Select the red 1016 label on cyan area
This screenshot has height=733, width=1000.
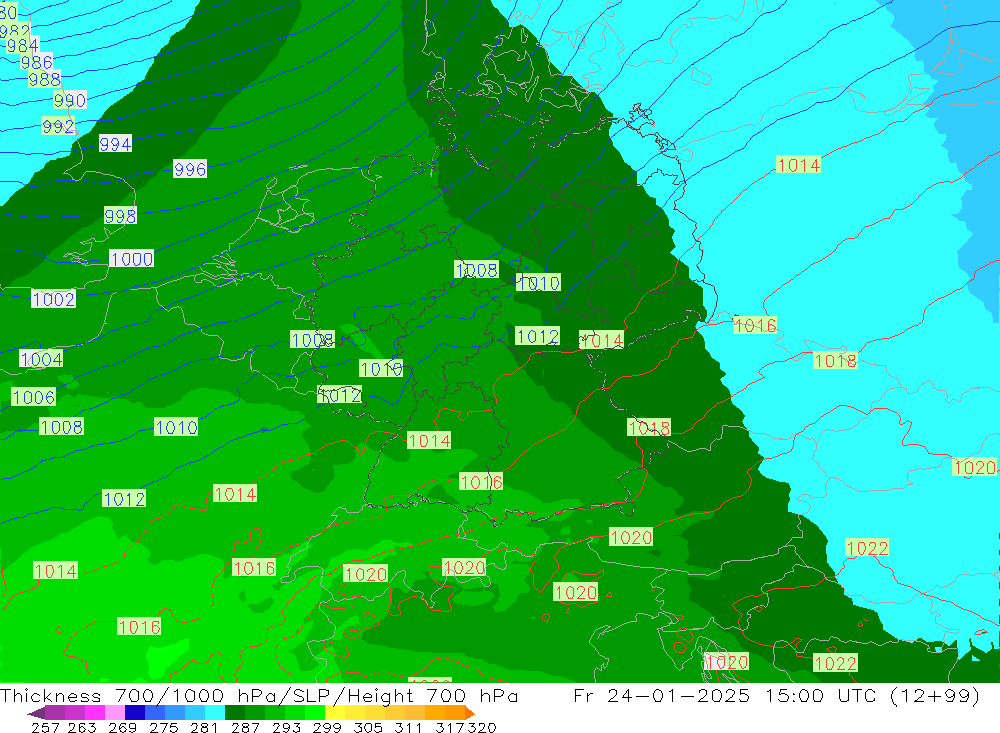pos(754,325)
